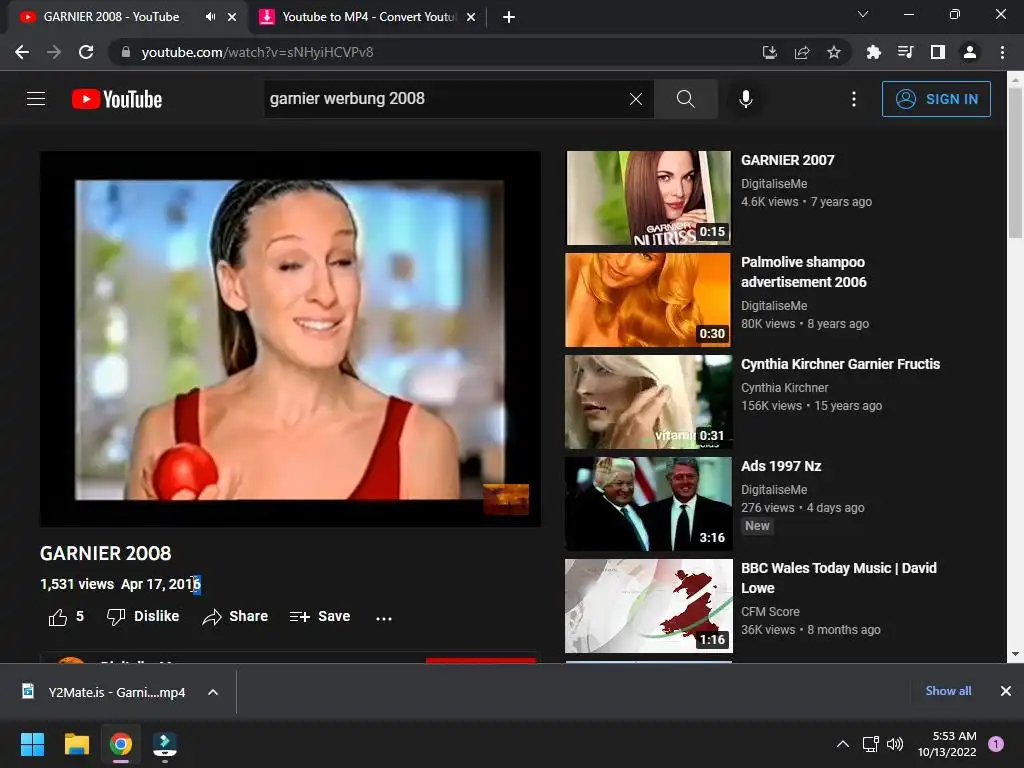Viewport: 1024px width, 768px height.
Task: Clear the search box text
Action: pos(635,99)
